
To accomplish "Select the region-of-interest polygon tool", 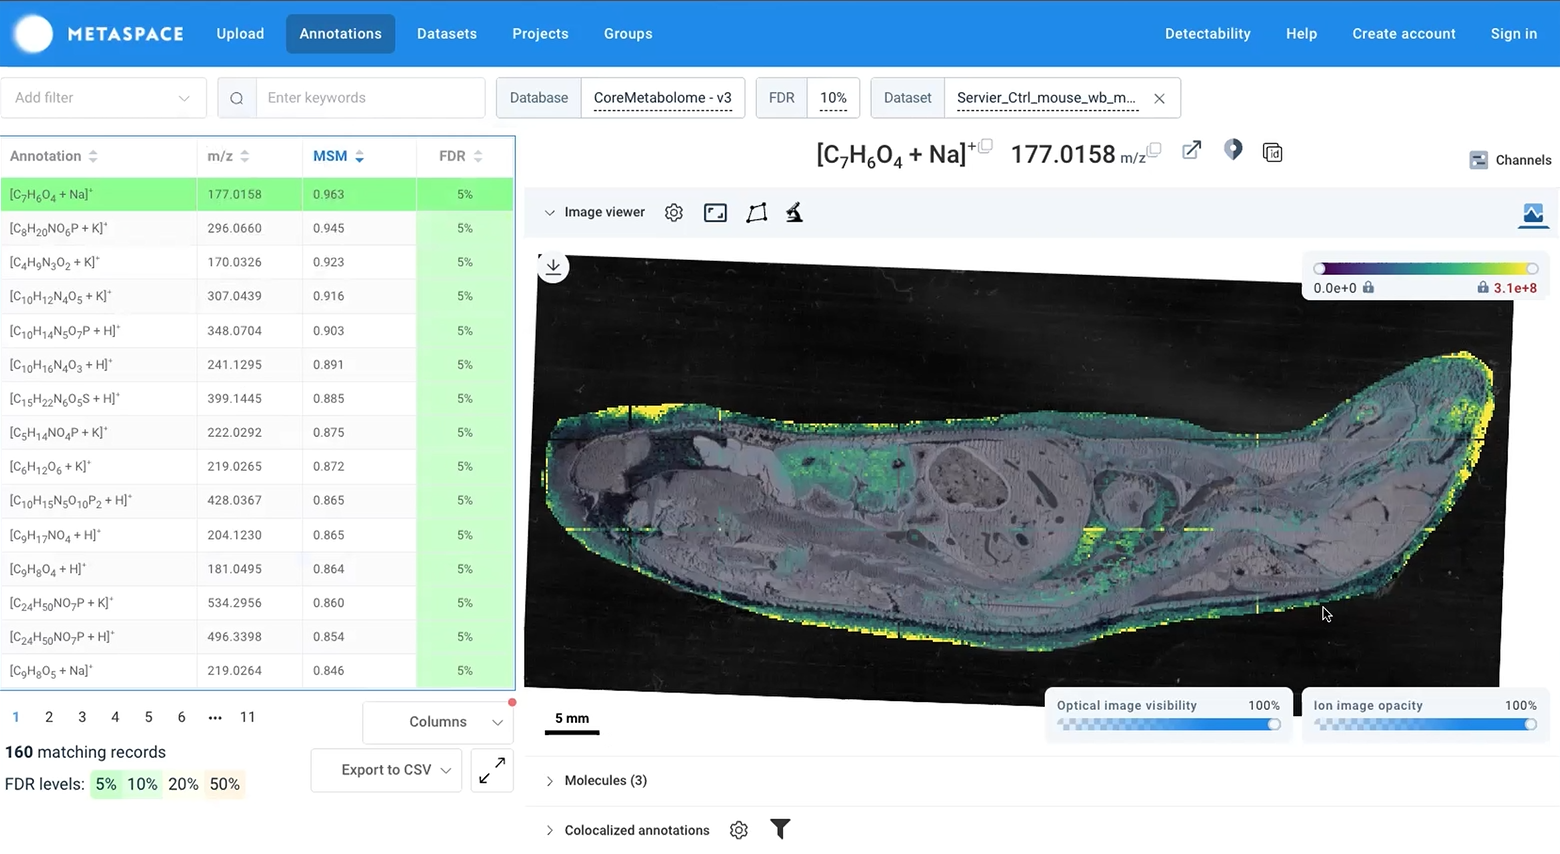I will coord(756,212).
